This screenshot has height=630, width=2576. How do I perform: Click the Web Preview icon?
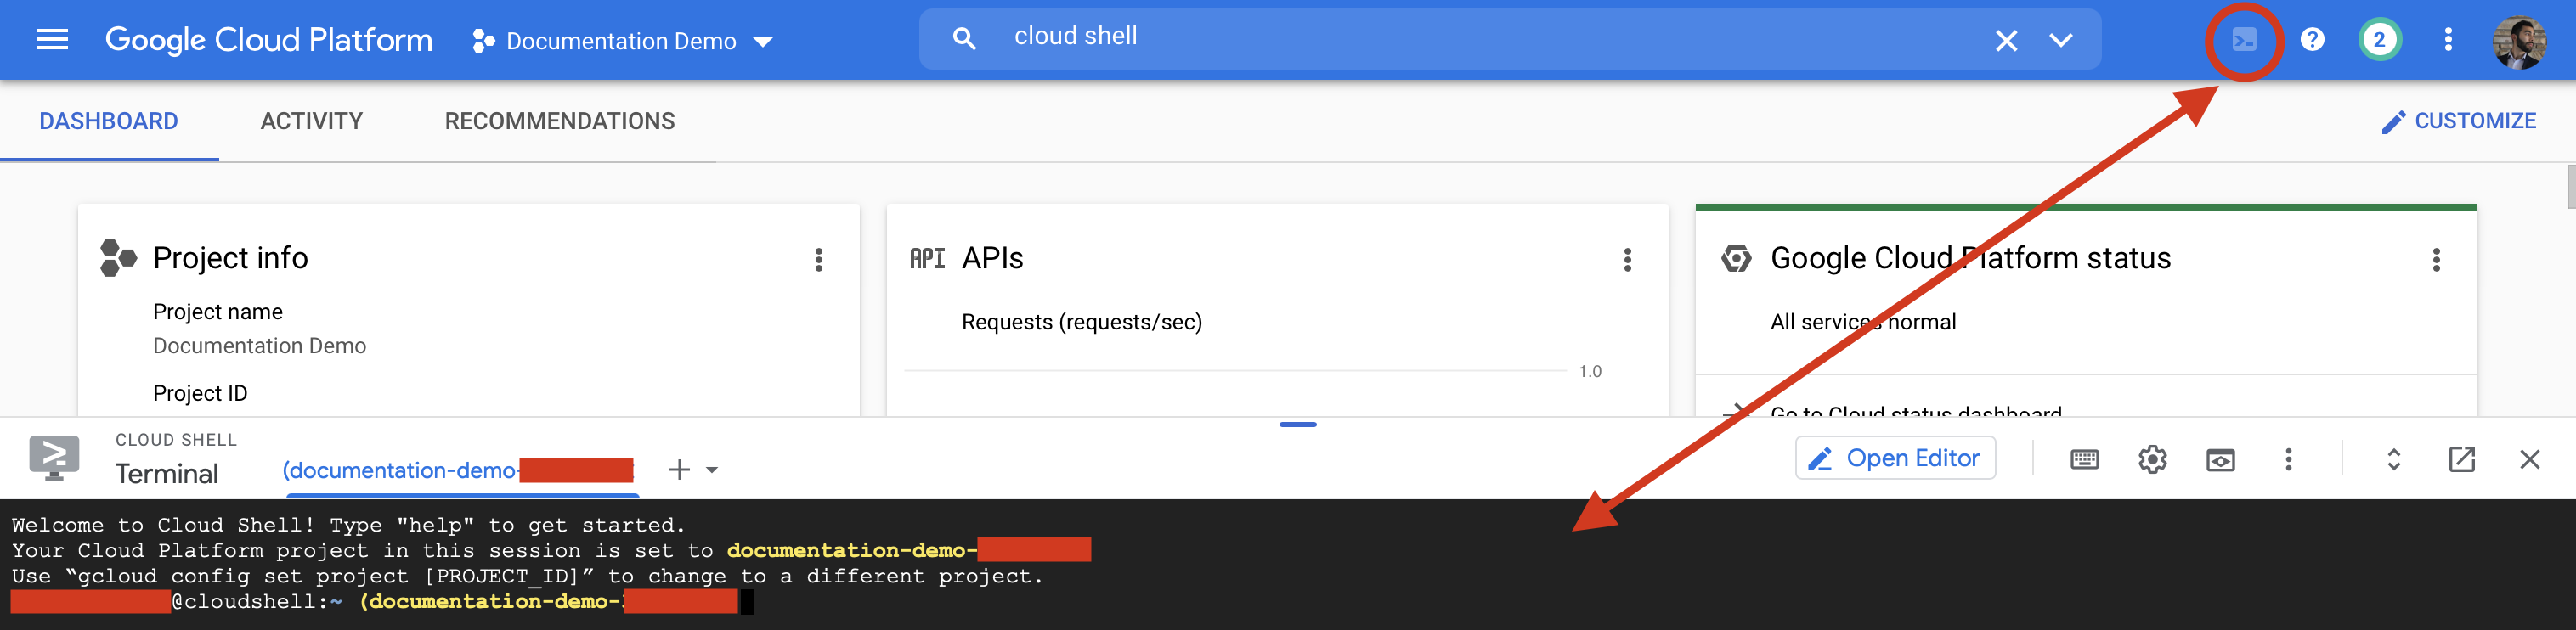click(2220, 459)
